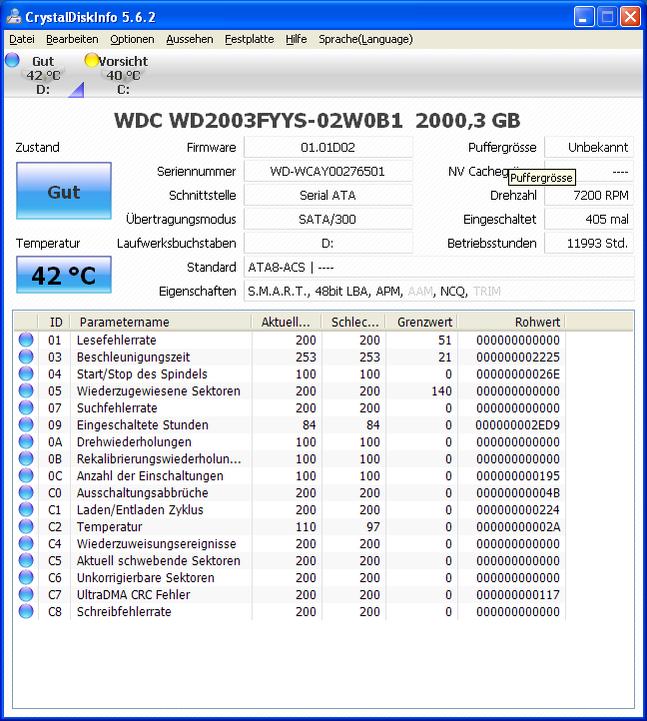Viewport: 647px width, 721px height.
Task: Click the Aktuell... column header
Action: point(286,322)
